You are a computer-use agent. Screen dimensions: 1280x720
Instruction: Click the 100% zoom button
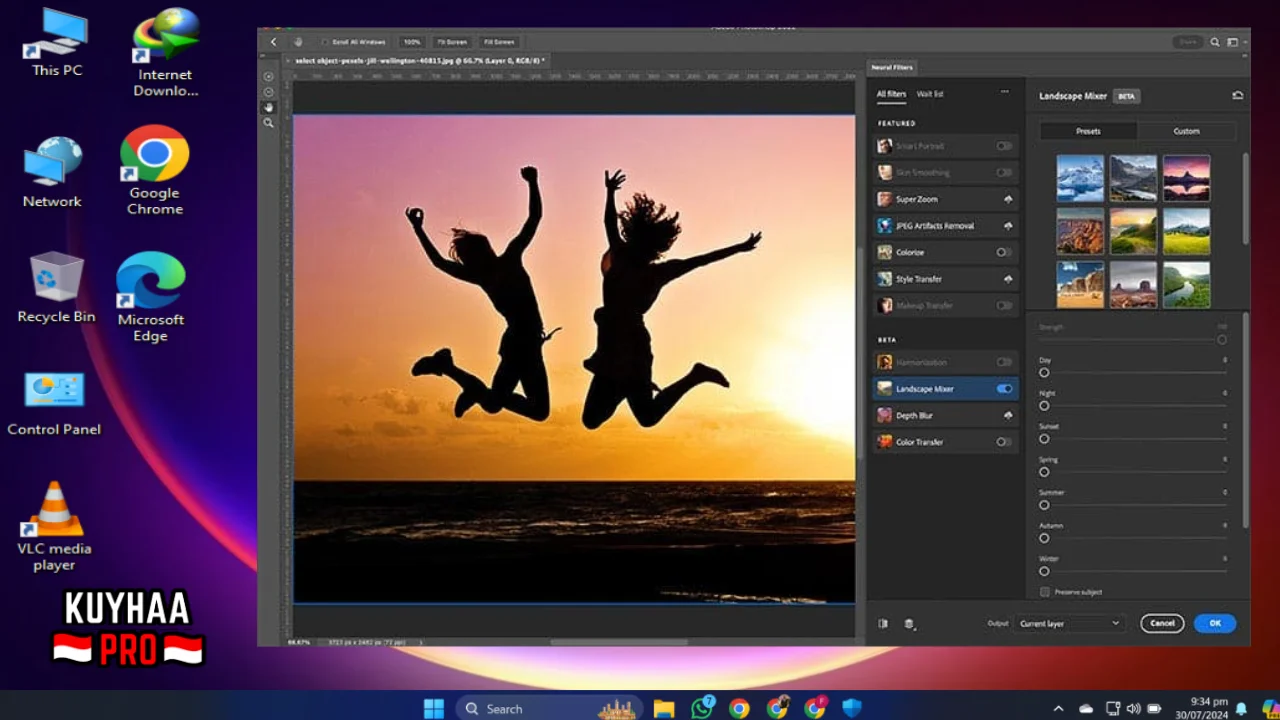(411, 42)
